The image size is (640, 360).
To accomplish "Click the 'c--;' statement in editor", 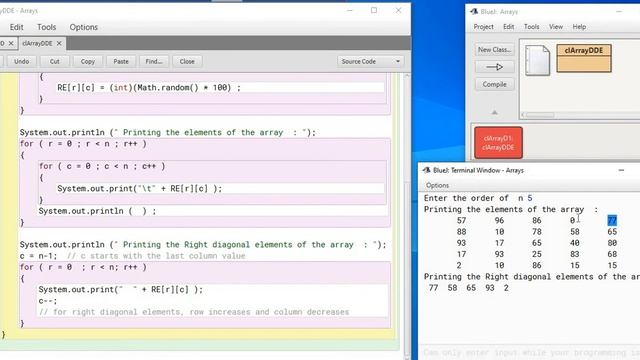I will click(x=48, y=301).
